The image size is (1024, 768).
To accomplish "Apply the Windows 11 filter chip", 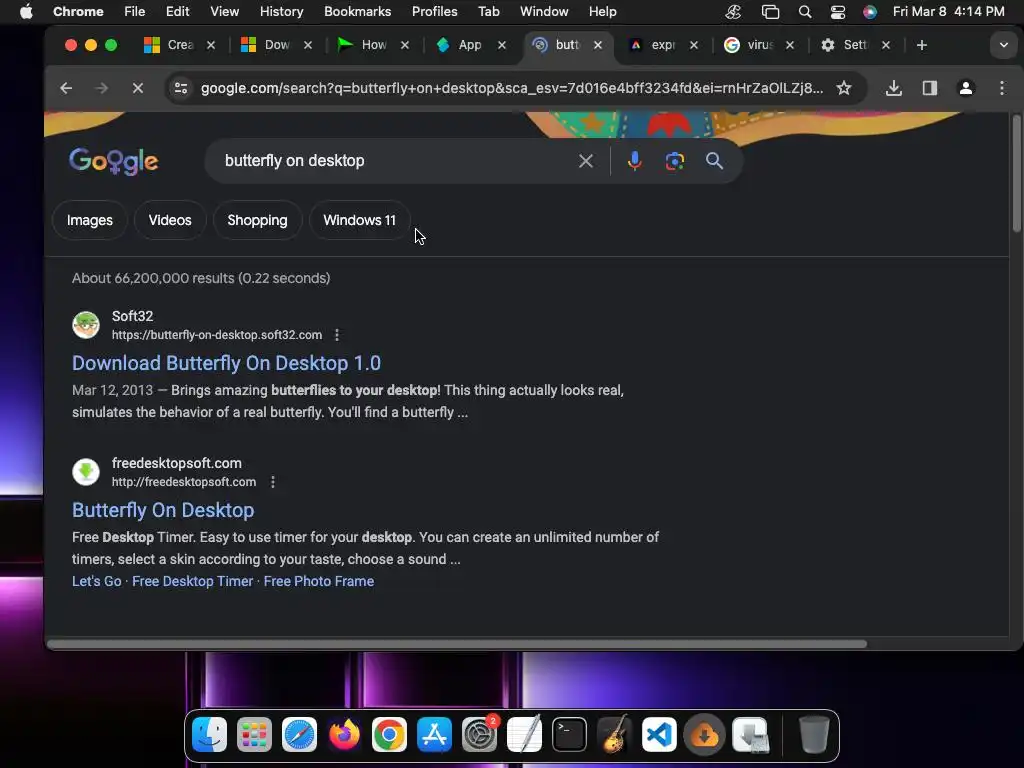I will (359, 220).
